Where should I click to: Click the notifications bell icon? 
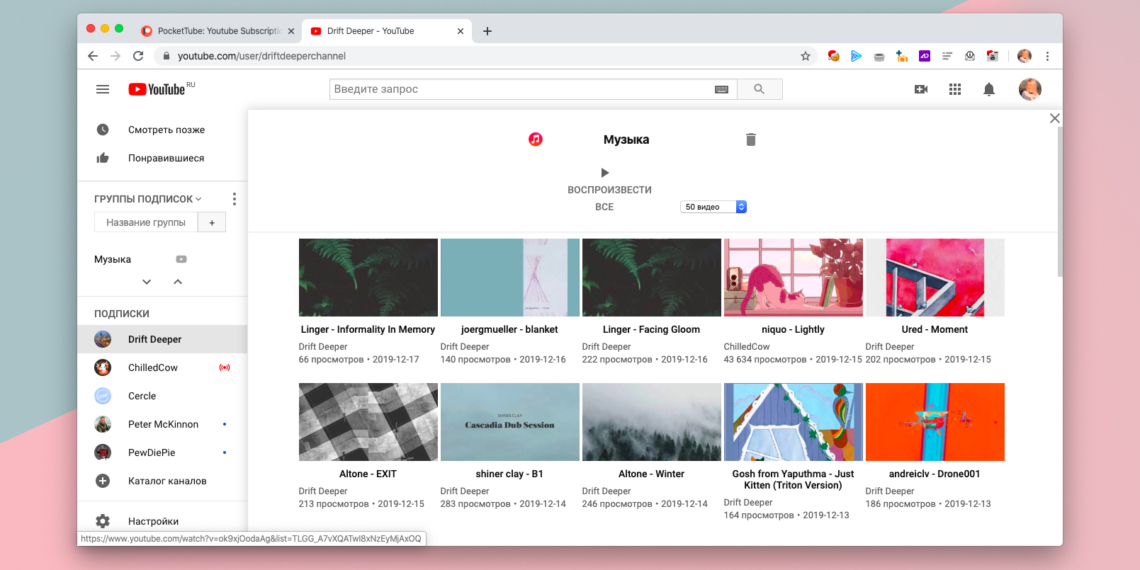tap(988, 89)
